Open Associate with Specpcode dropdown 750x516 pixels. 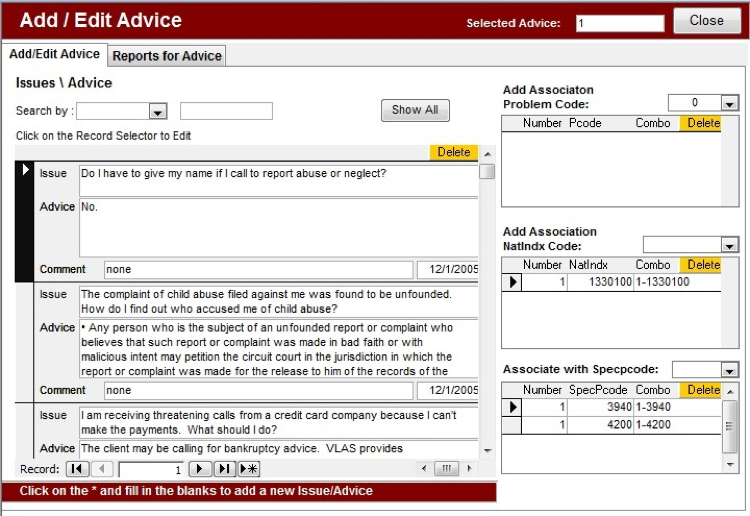tap(729, 370)
